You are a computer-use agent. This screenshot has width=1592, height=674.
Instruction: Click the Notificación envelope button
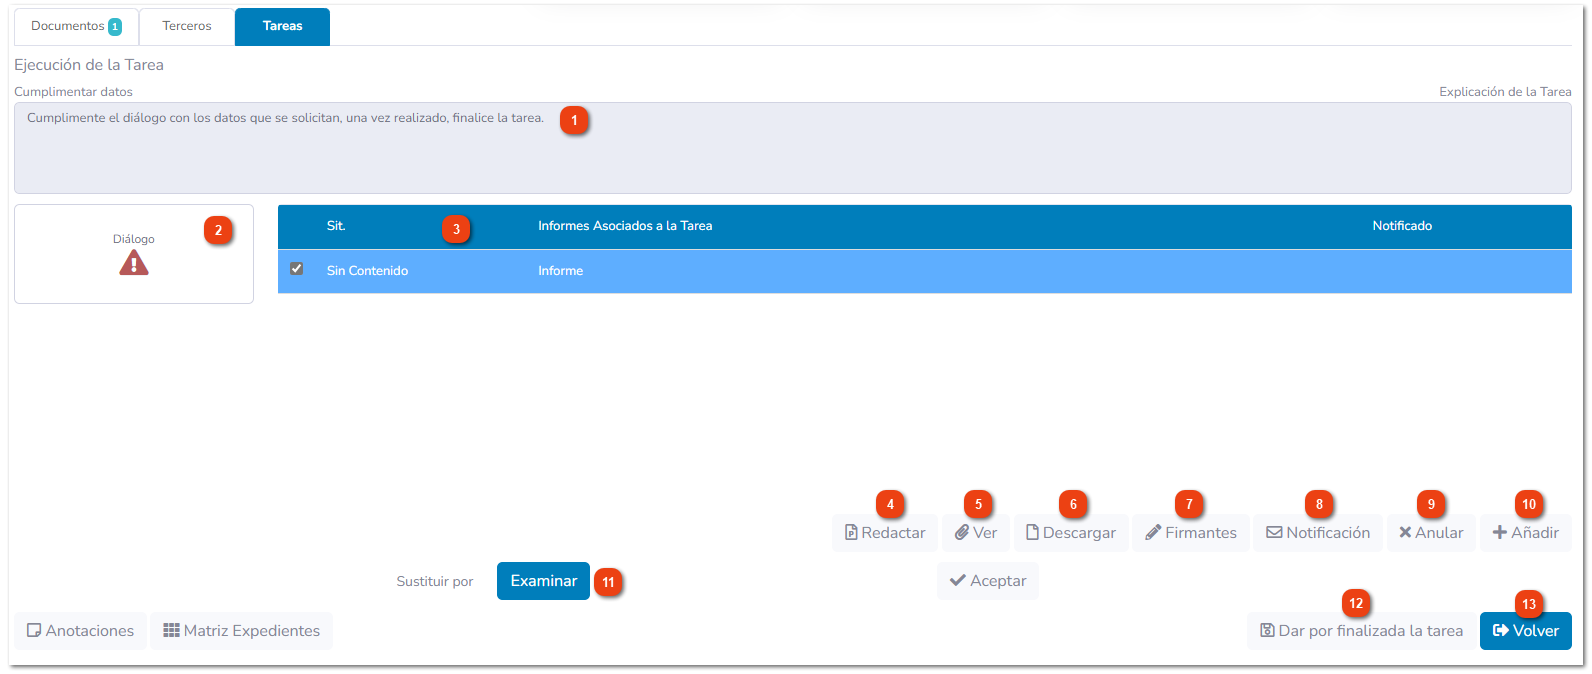(1318, 533)
